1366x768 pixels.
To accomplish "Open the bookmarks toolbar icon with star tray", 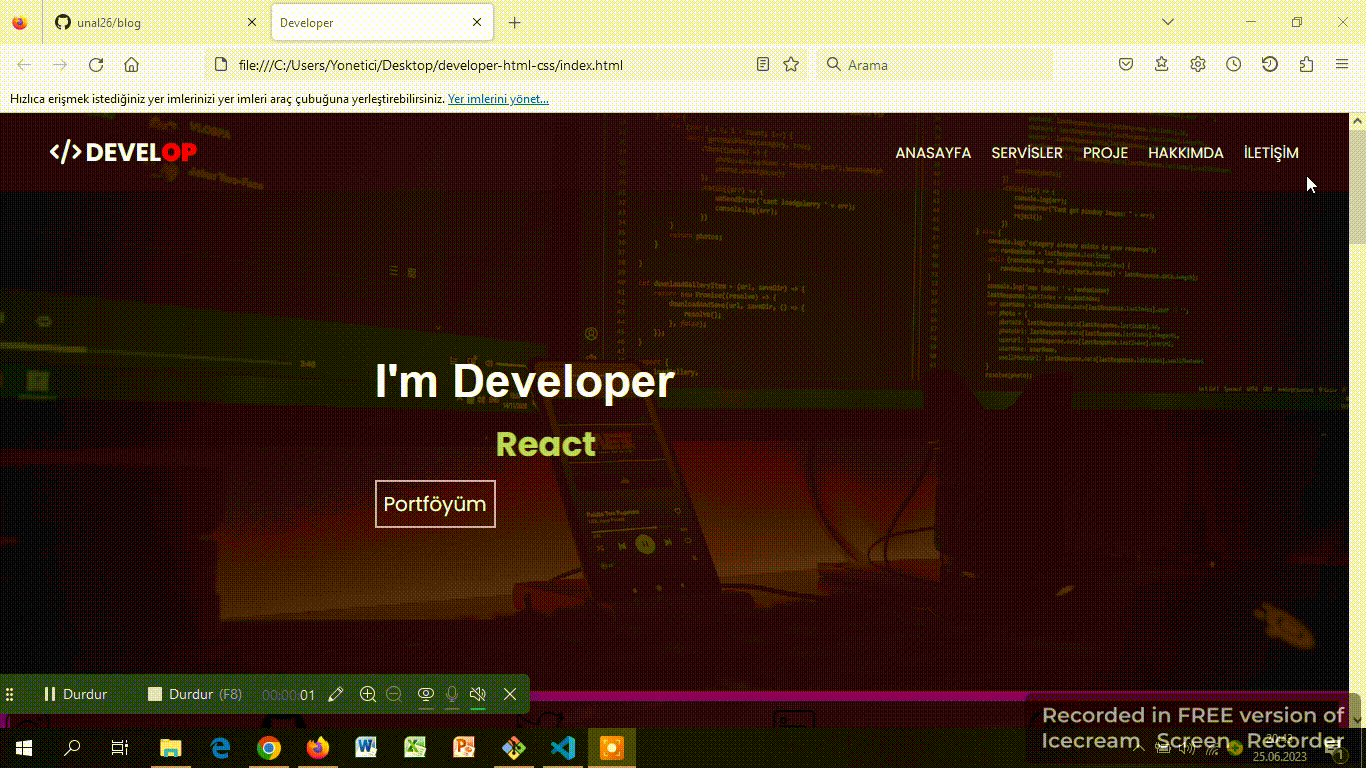I will (x=1162, y=65).
